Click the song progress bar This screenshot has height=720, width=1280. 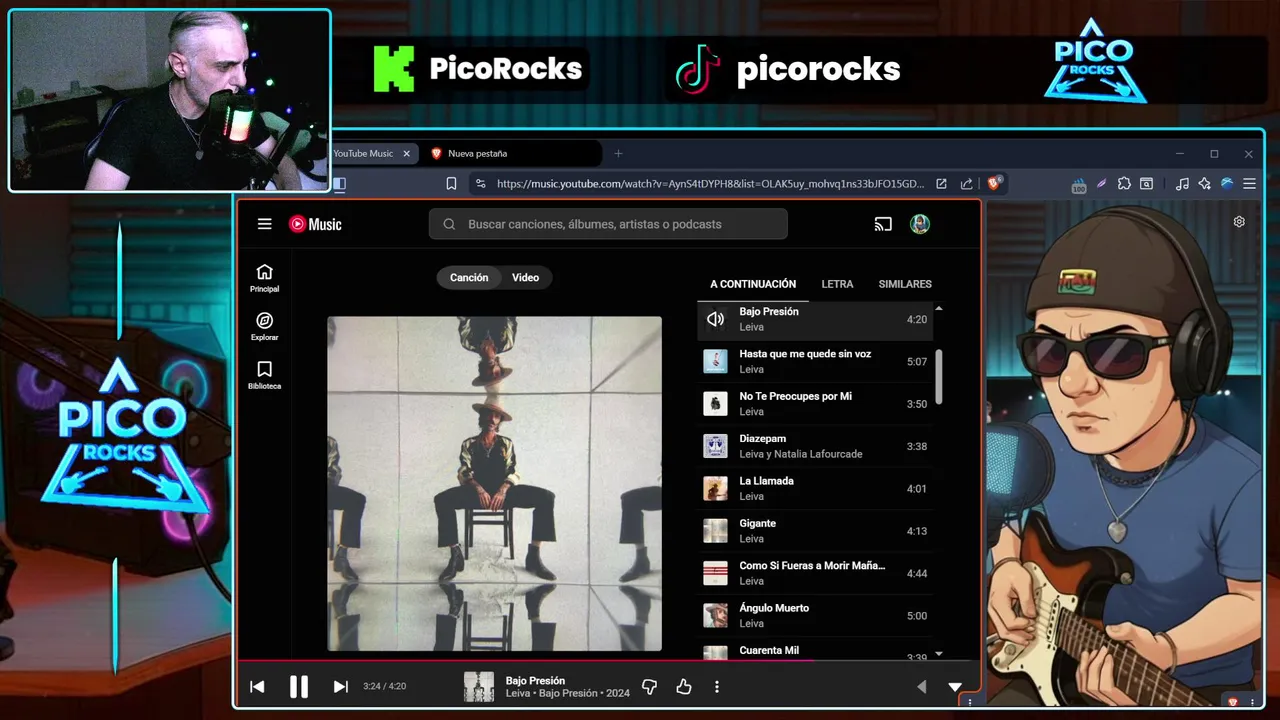pos(609,660)
